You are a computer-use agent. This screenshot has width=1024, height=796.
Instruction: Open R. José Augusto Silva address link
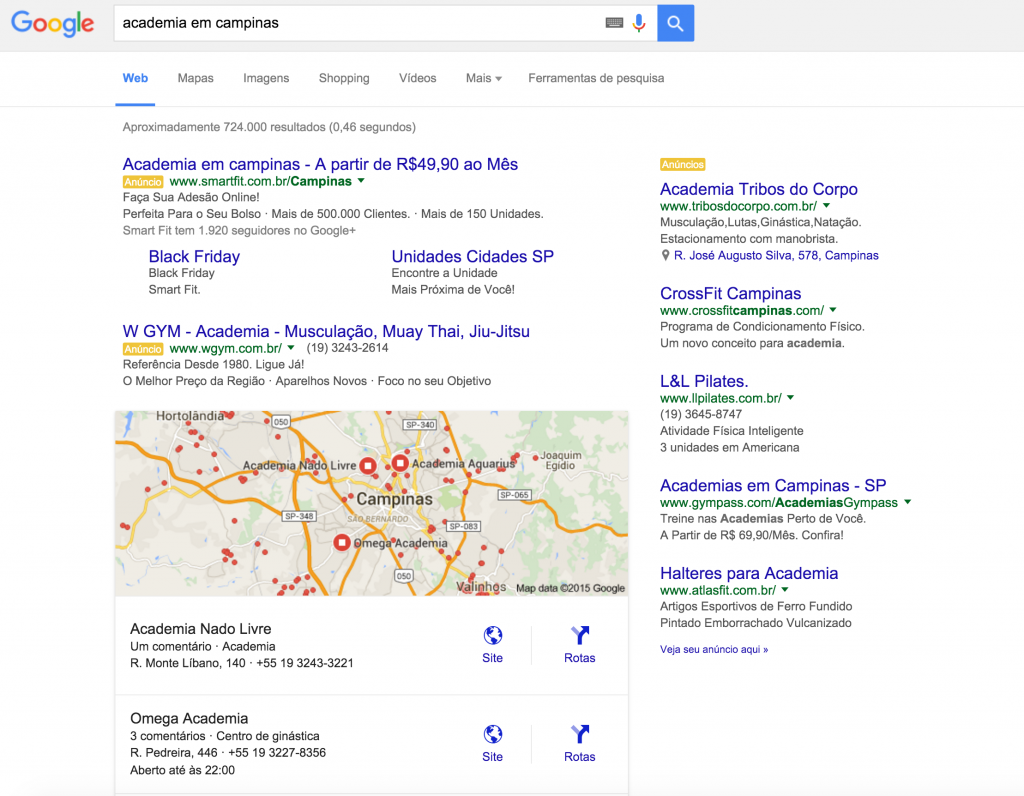pyautogui.click(x=776, y=255)
